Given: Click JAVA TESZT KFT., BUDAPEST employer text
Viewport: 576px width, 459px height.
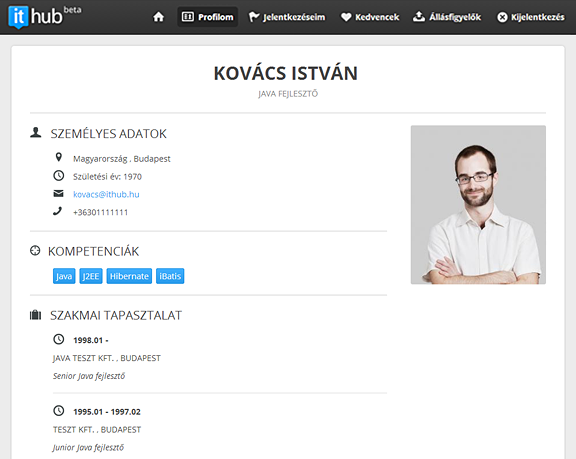Looking at the screenshot, I should pyautogui.click(x=107, y=358).
